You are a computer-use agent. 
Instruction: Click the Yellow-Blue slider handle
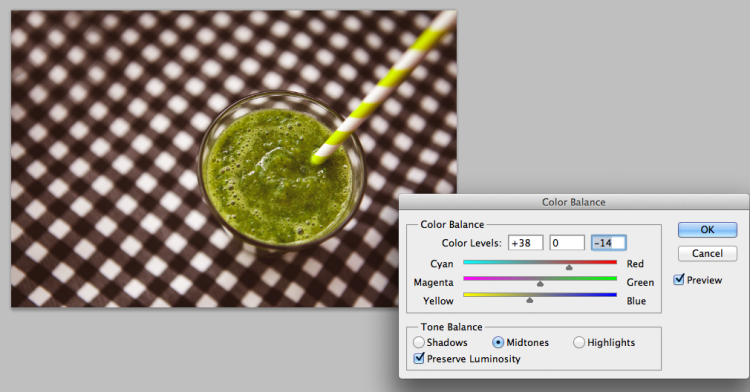(529, 300)
